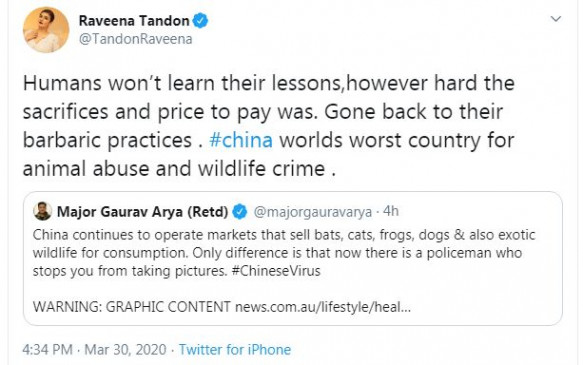Click the quoted tweet card border area
583x365 pixels.
pyautogui.click(x=293, y=258)
